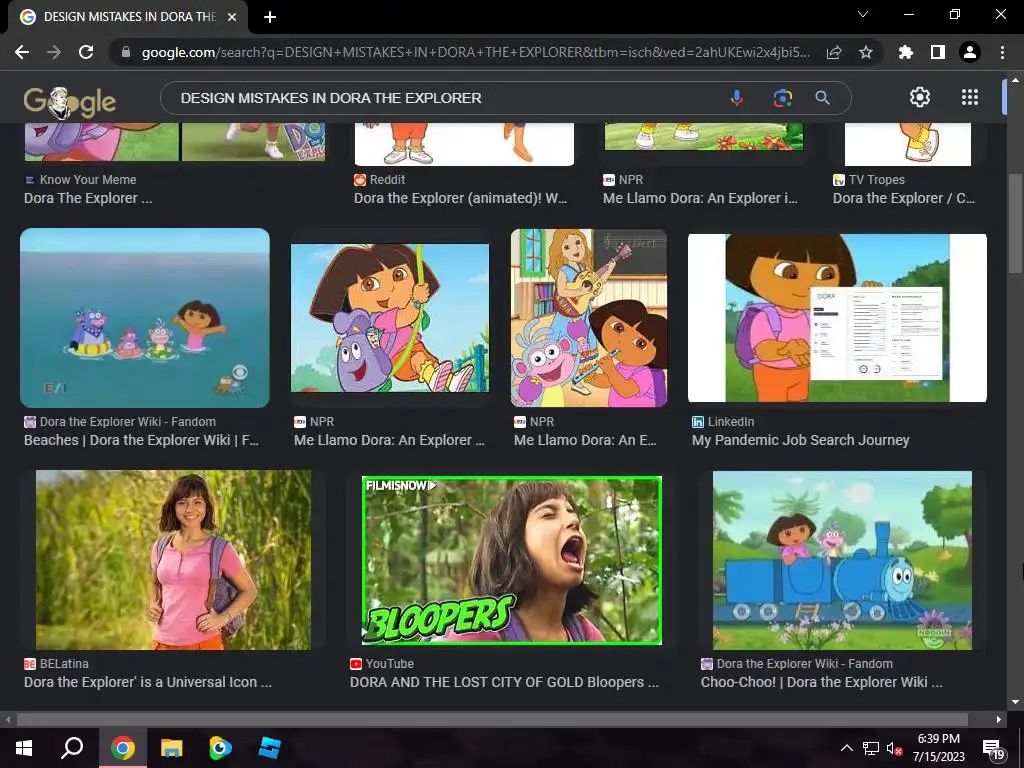Screen dimensions: 1024x768
Task: Click the URL address bar
Action: pos(475,52)
